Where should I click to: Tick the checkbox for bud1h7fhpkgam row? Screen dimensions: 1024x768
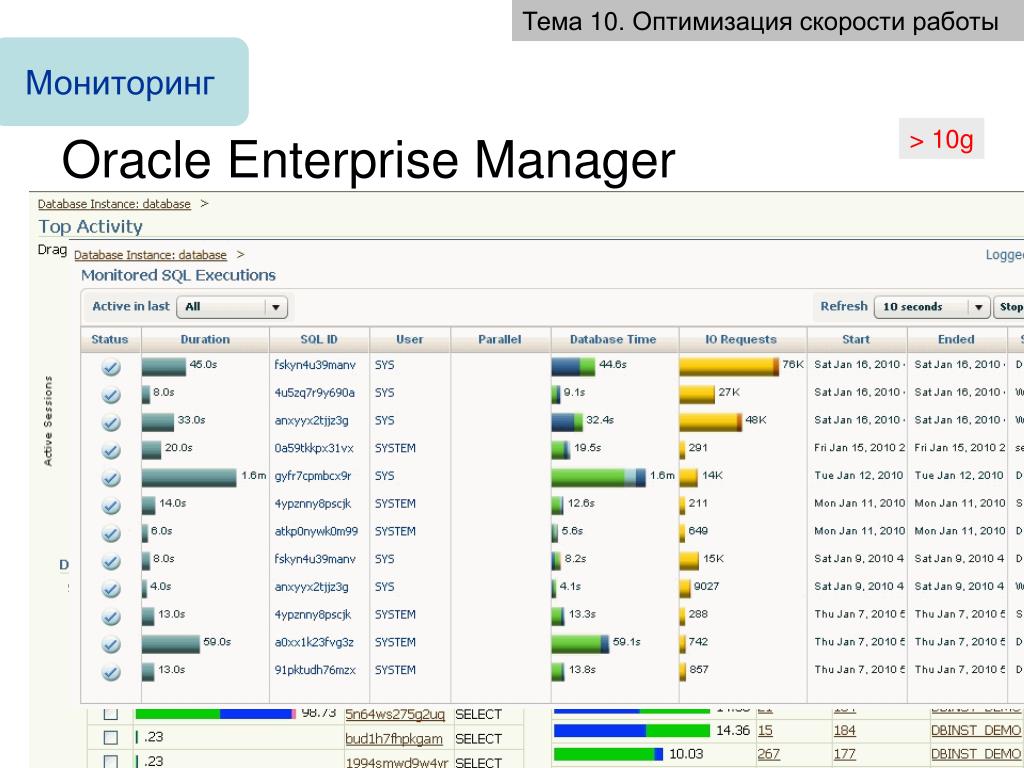(111, 737)
